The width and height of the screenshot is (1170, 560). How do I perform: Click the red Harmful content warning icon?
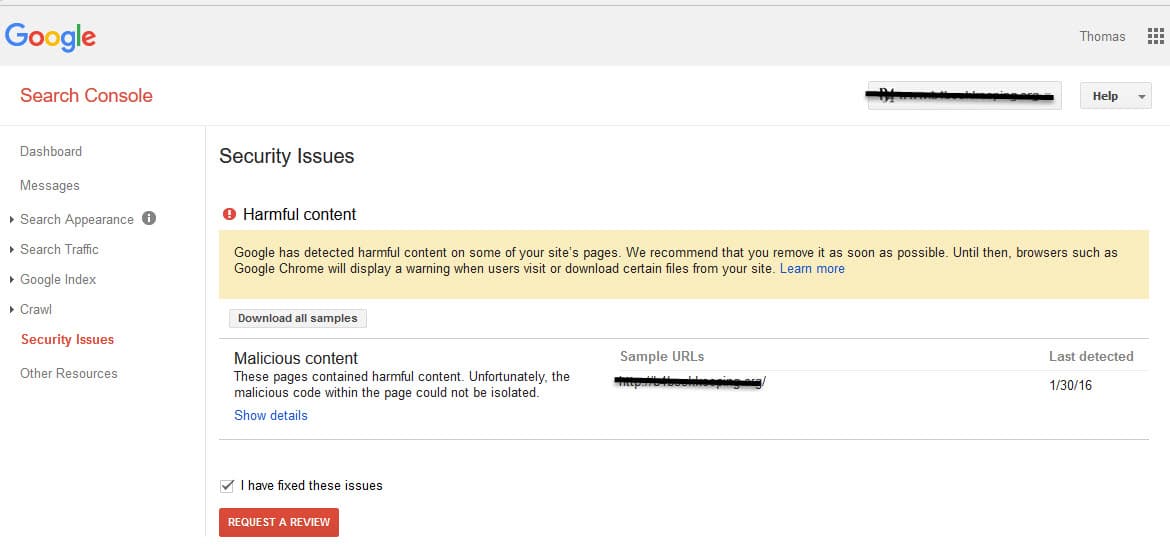[x=229, y=215]
